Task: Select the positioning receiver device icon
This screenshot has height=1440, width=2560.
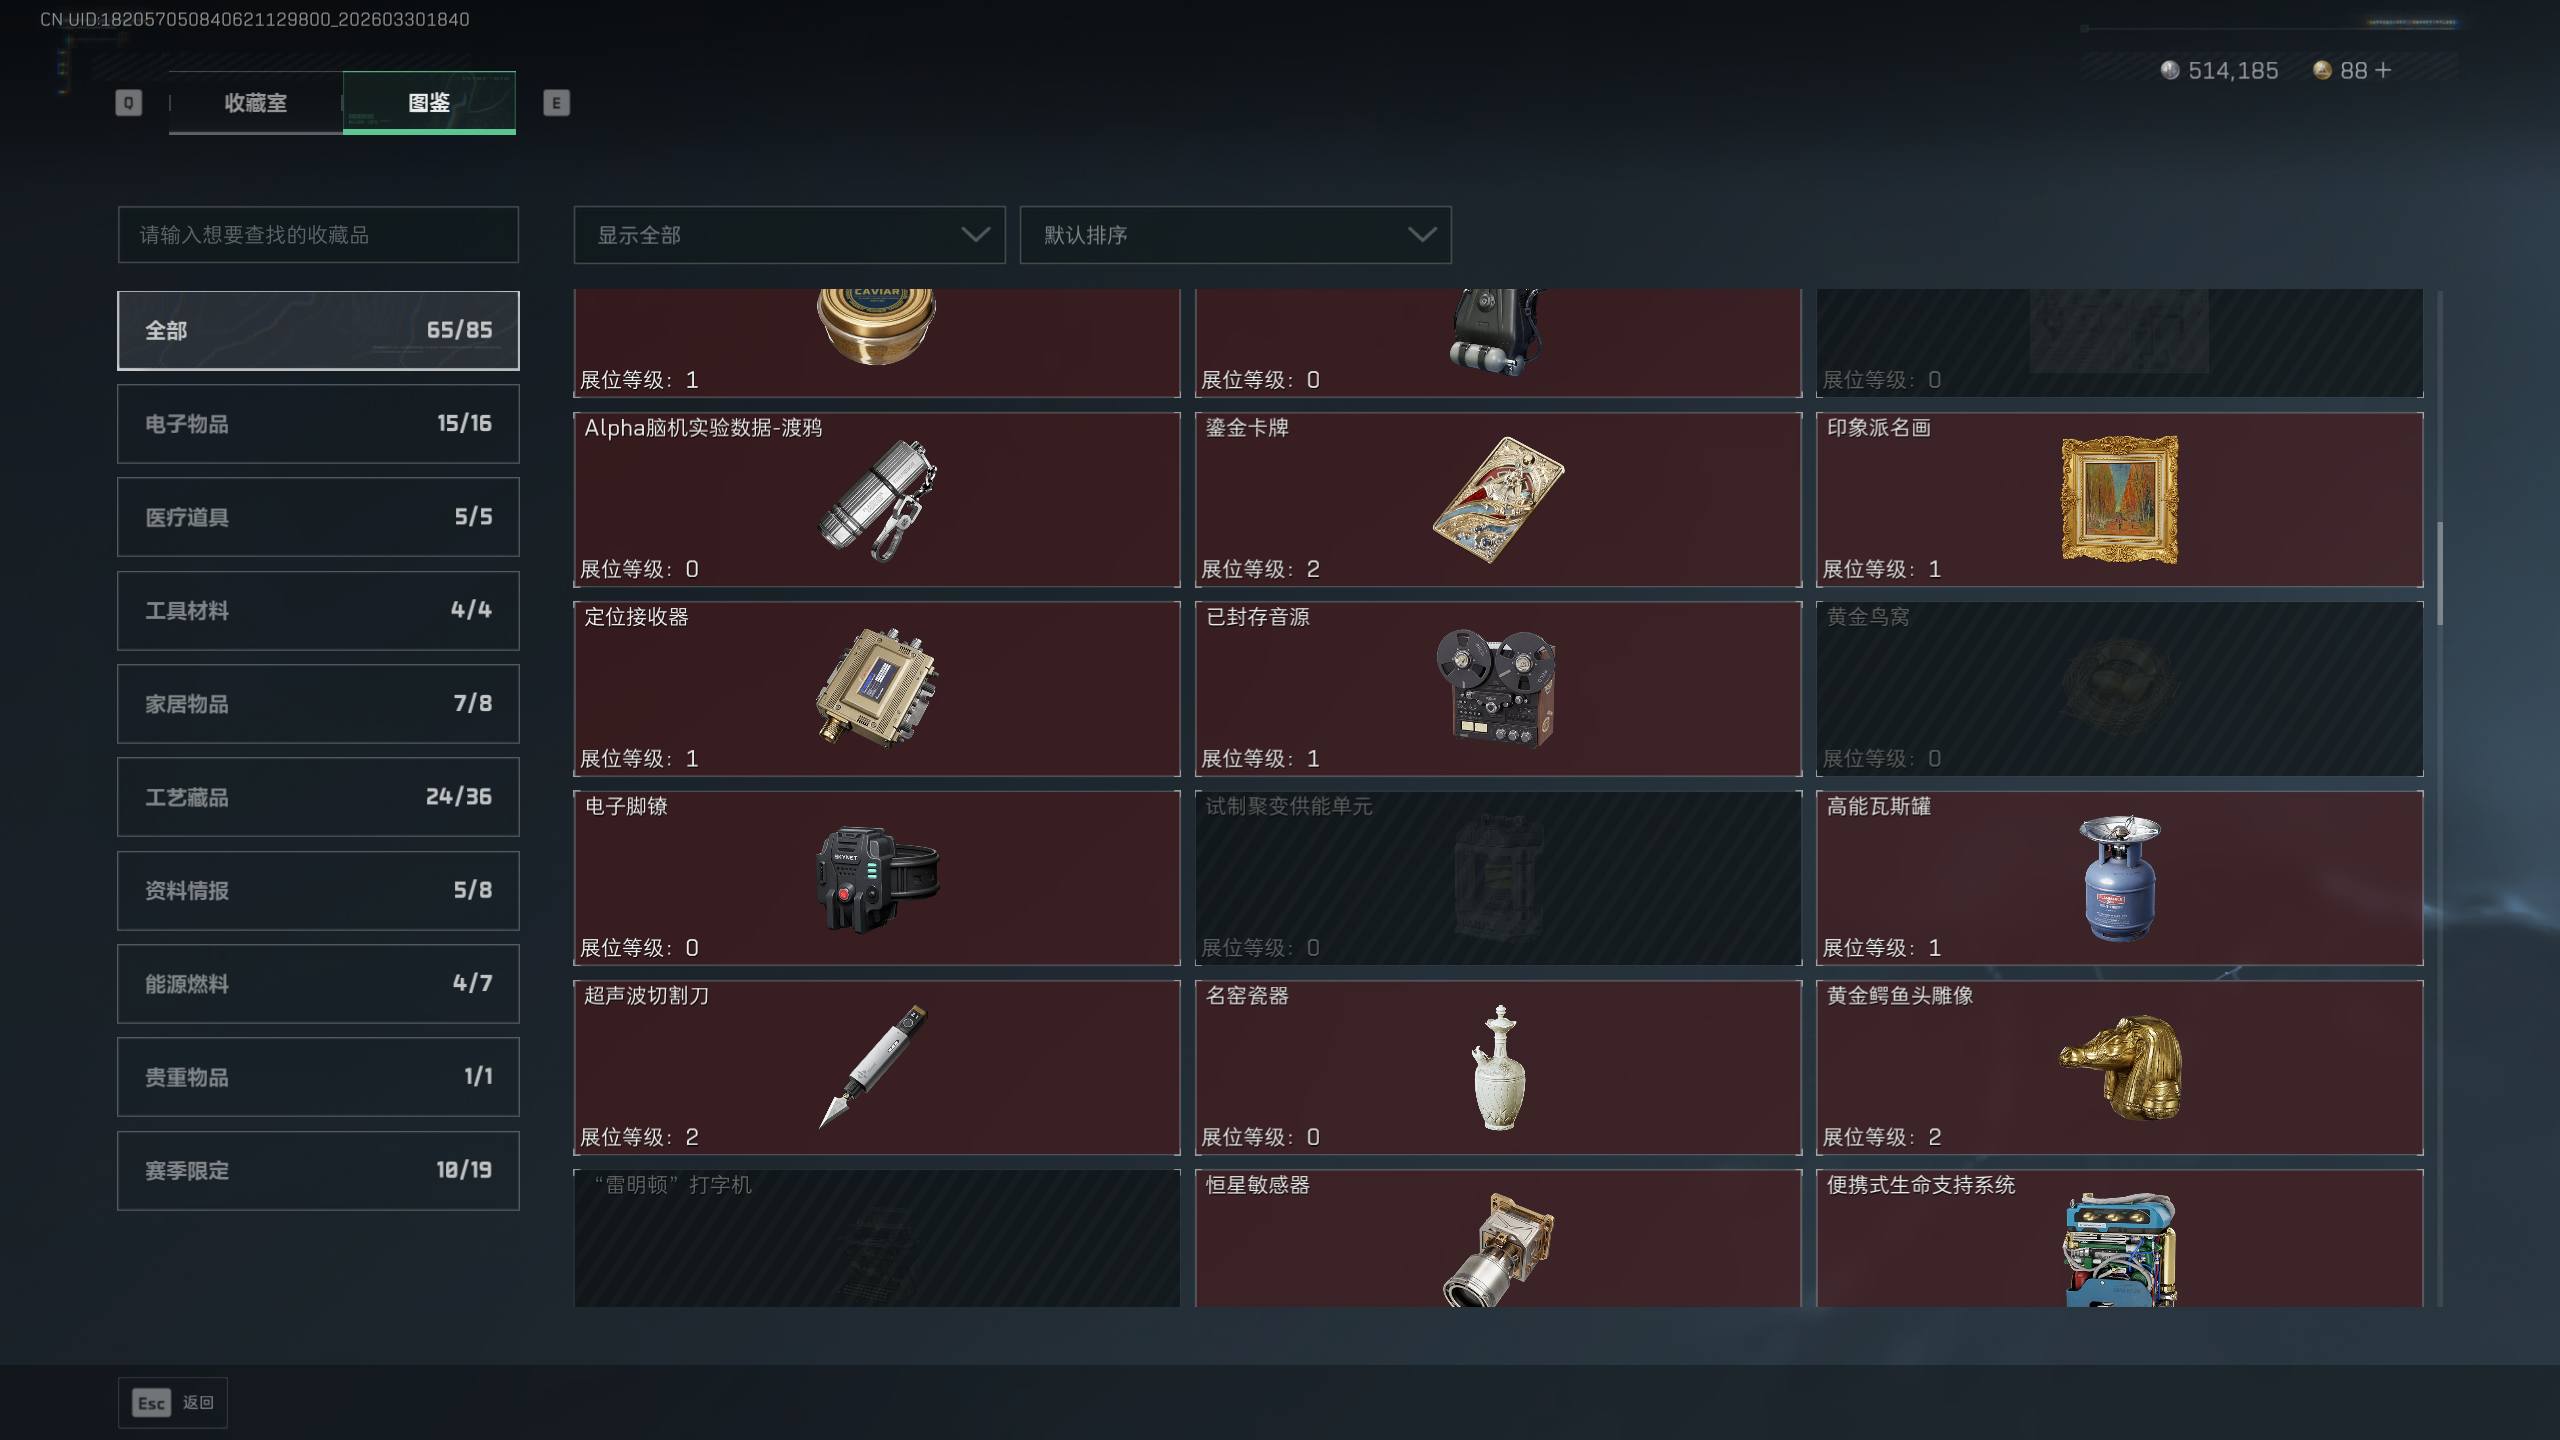Action: coord(876,688)
